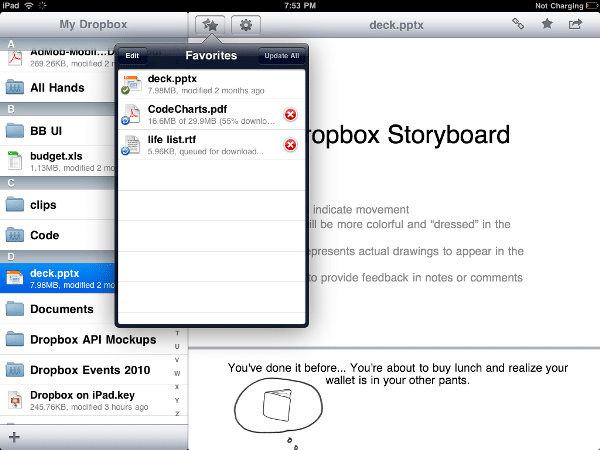Image resolution: width=600 pixels, height=450 pixels.
Task: Open the Documents folder
Action: click(57, 309)
